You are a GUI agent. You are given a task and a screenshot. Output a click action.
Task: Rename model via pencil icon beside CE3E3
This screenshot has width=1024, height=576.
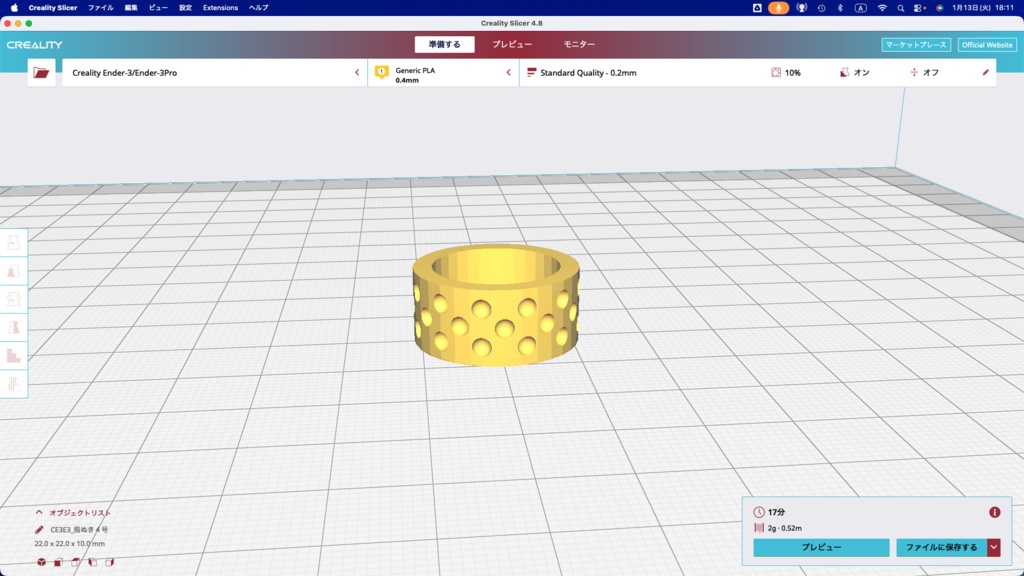[39, 530]
